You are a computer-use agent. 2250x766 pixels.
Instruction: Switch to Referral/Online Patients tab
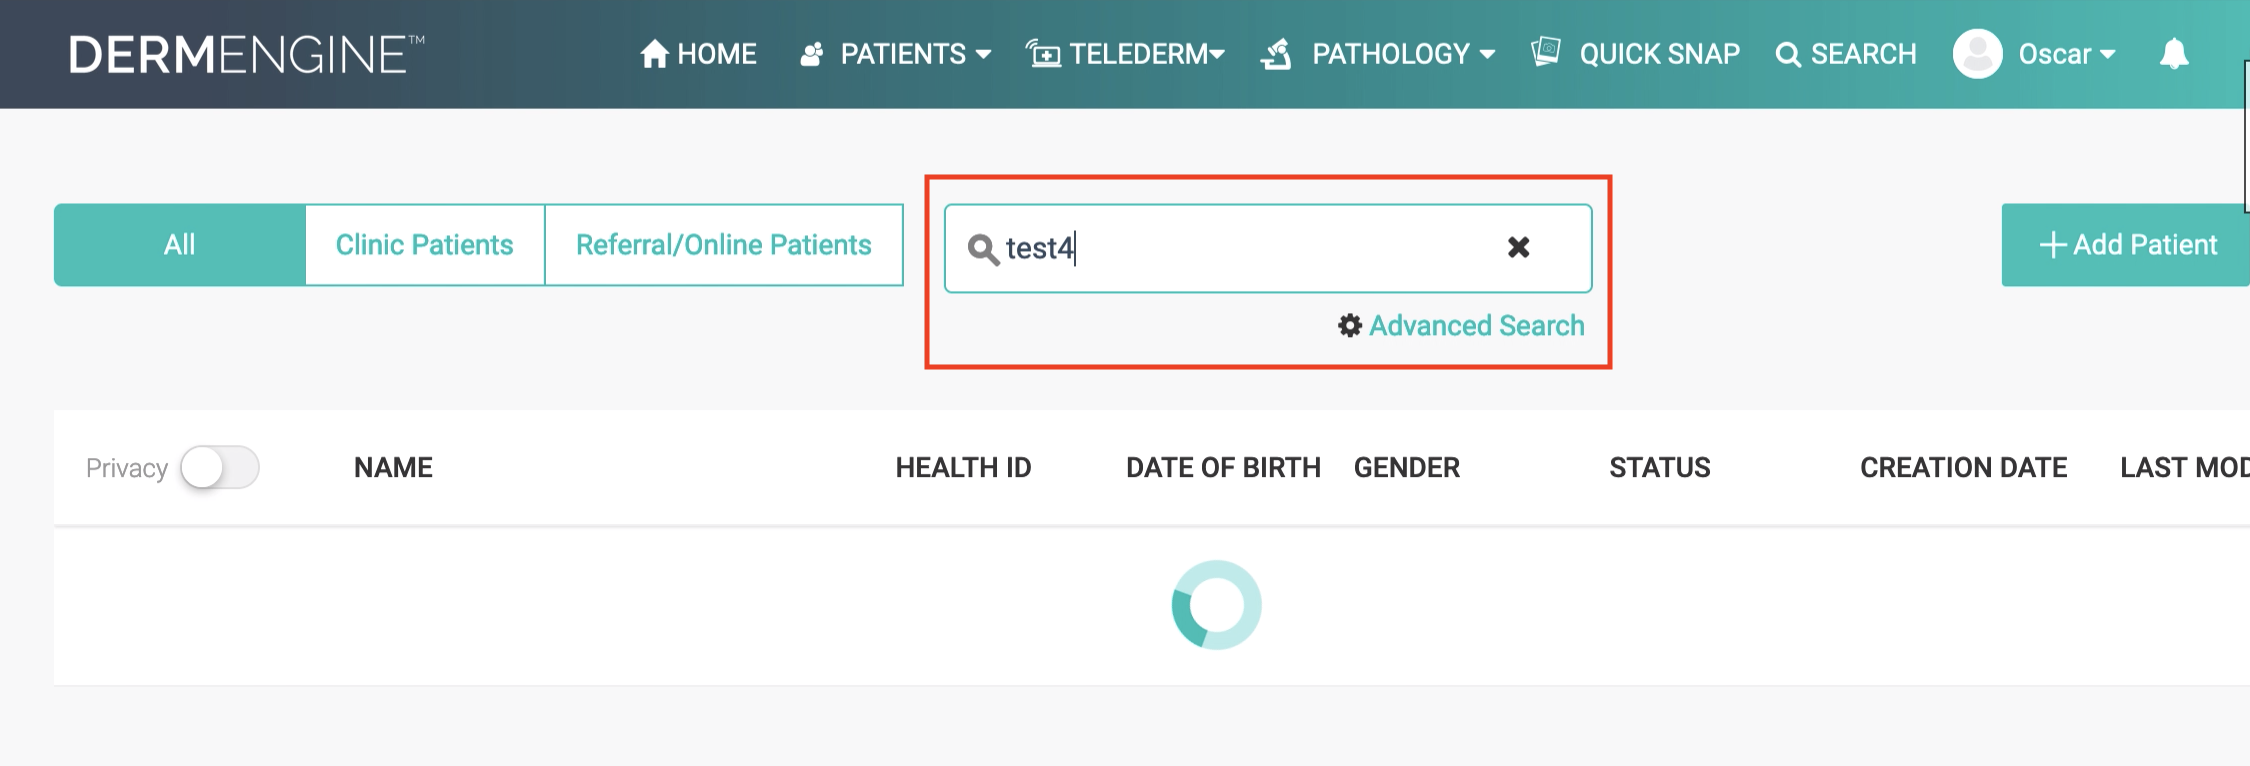point(723,245)
